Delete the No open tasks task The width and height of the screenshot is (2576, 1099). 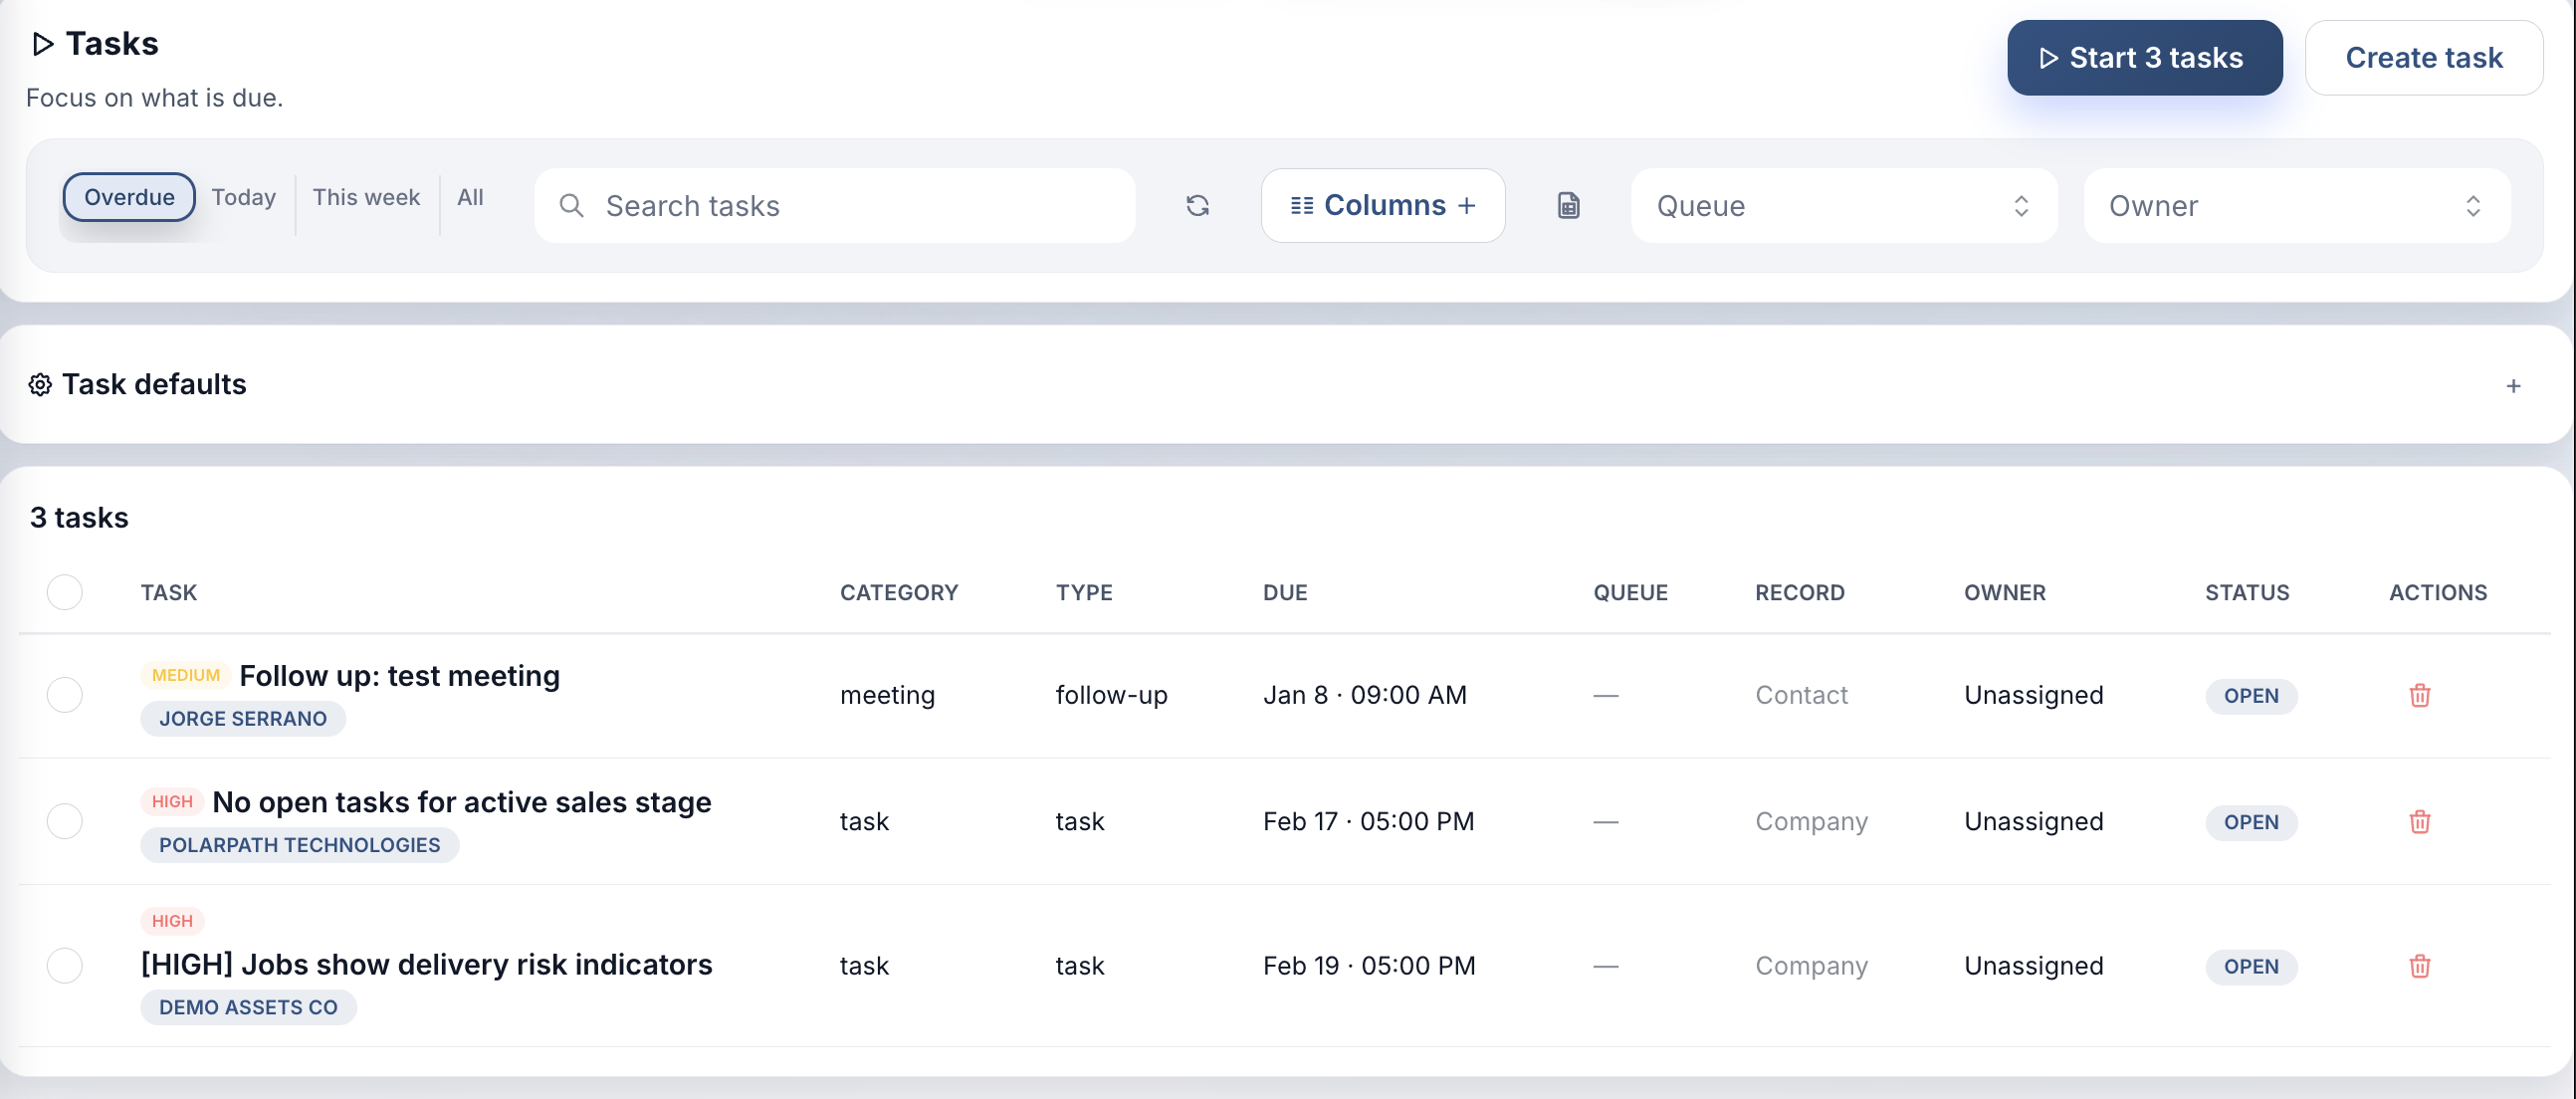click(2420, 821)
